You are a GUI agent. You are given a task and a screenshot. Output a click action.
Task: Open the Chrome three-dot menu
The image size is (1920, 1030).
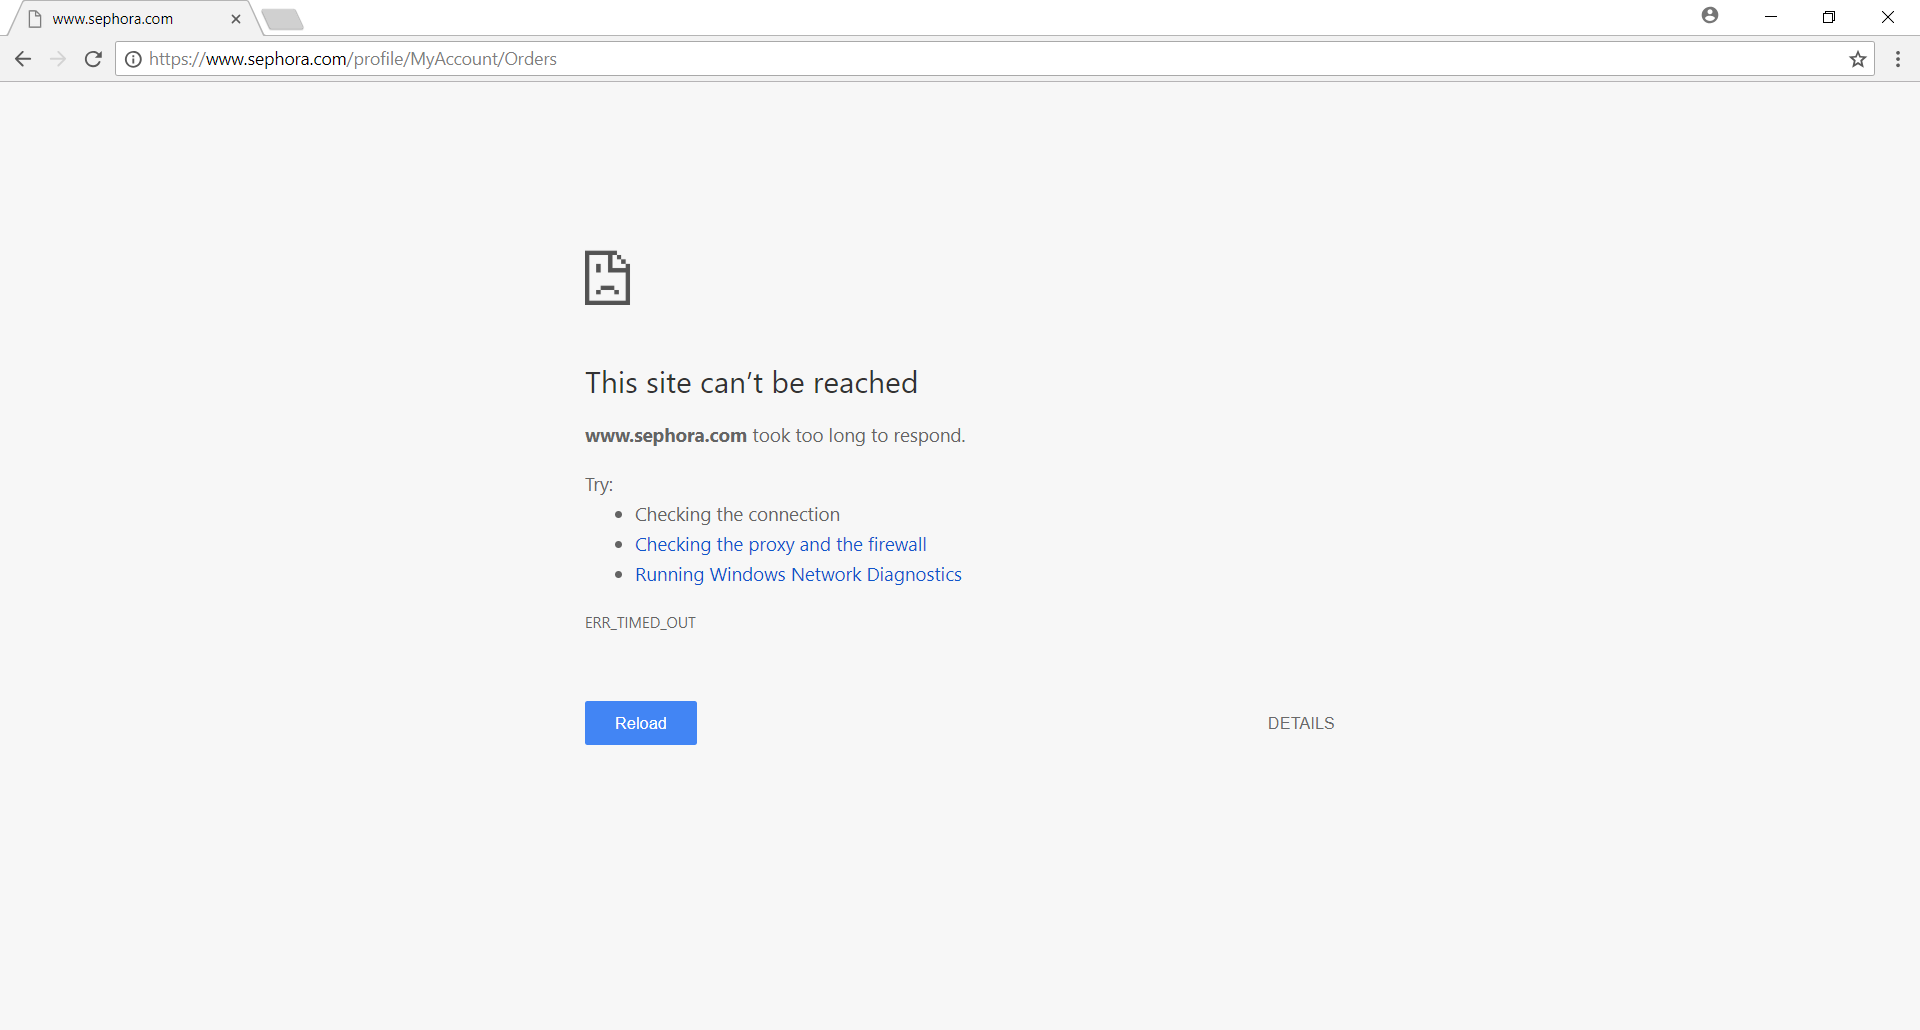click(1898, 59)
